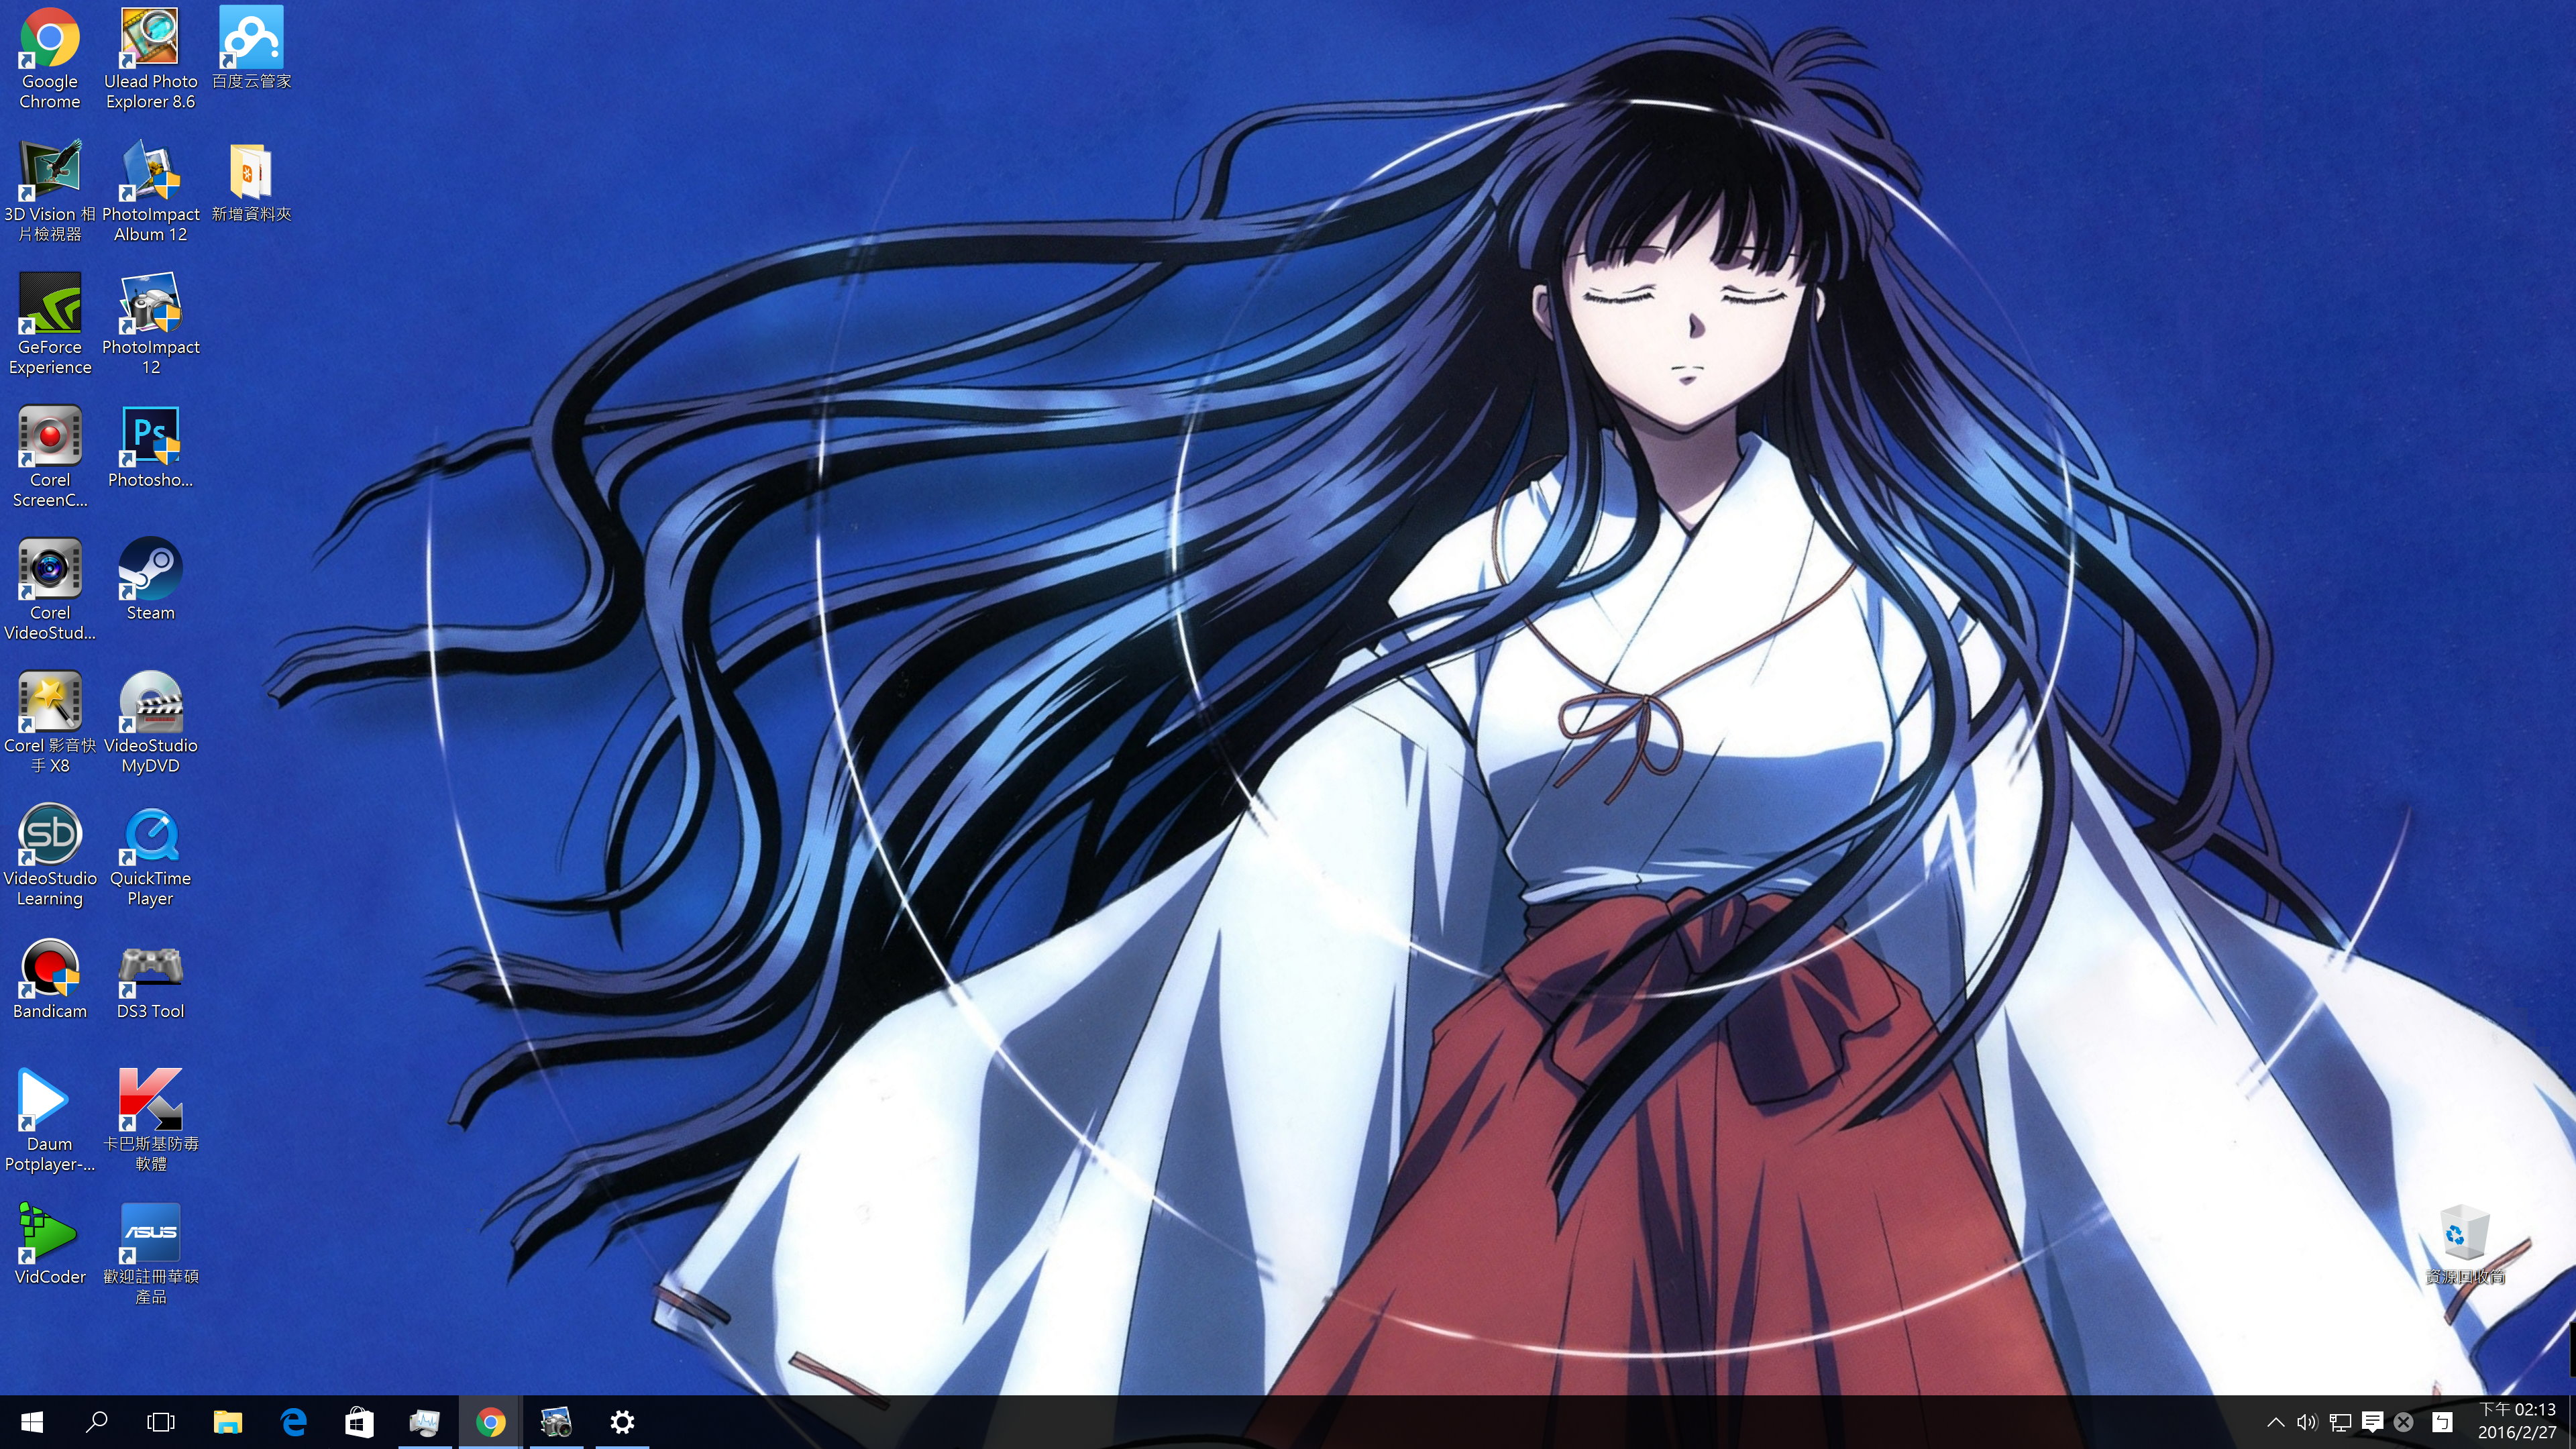The image size is (2576, 1449).
Task: Open the clock showing 下午 02:13
Action: (x=2516, y=1421)
